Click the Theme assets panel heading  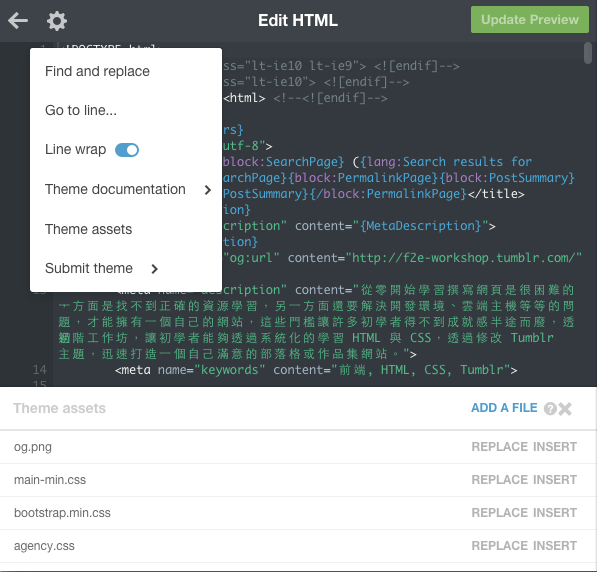pos(59,408)
